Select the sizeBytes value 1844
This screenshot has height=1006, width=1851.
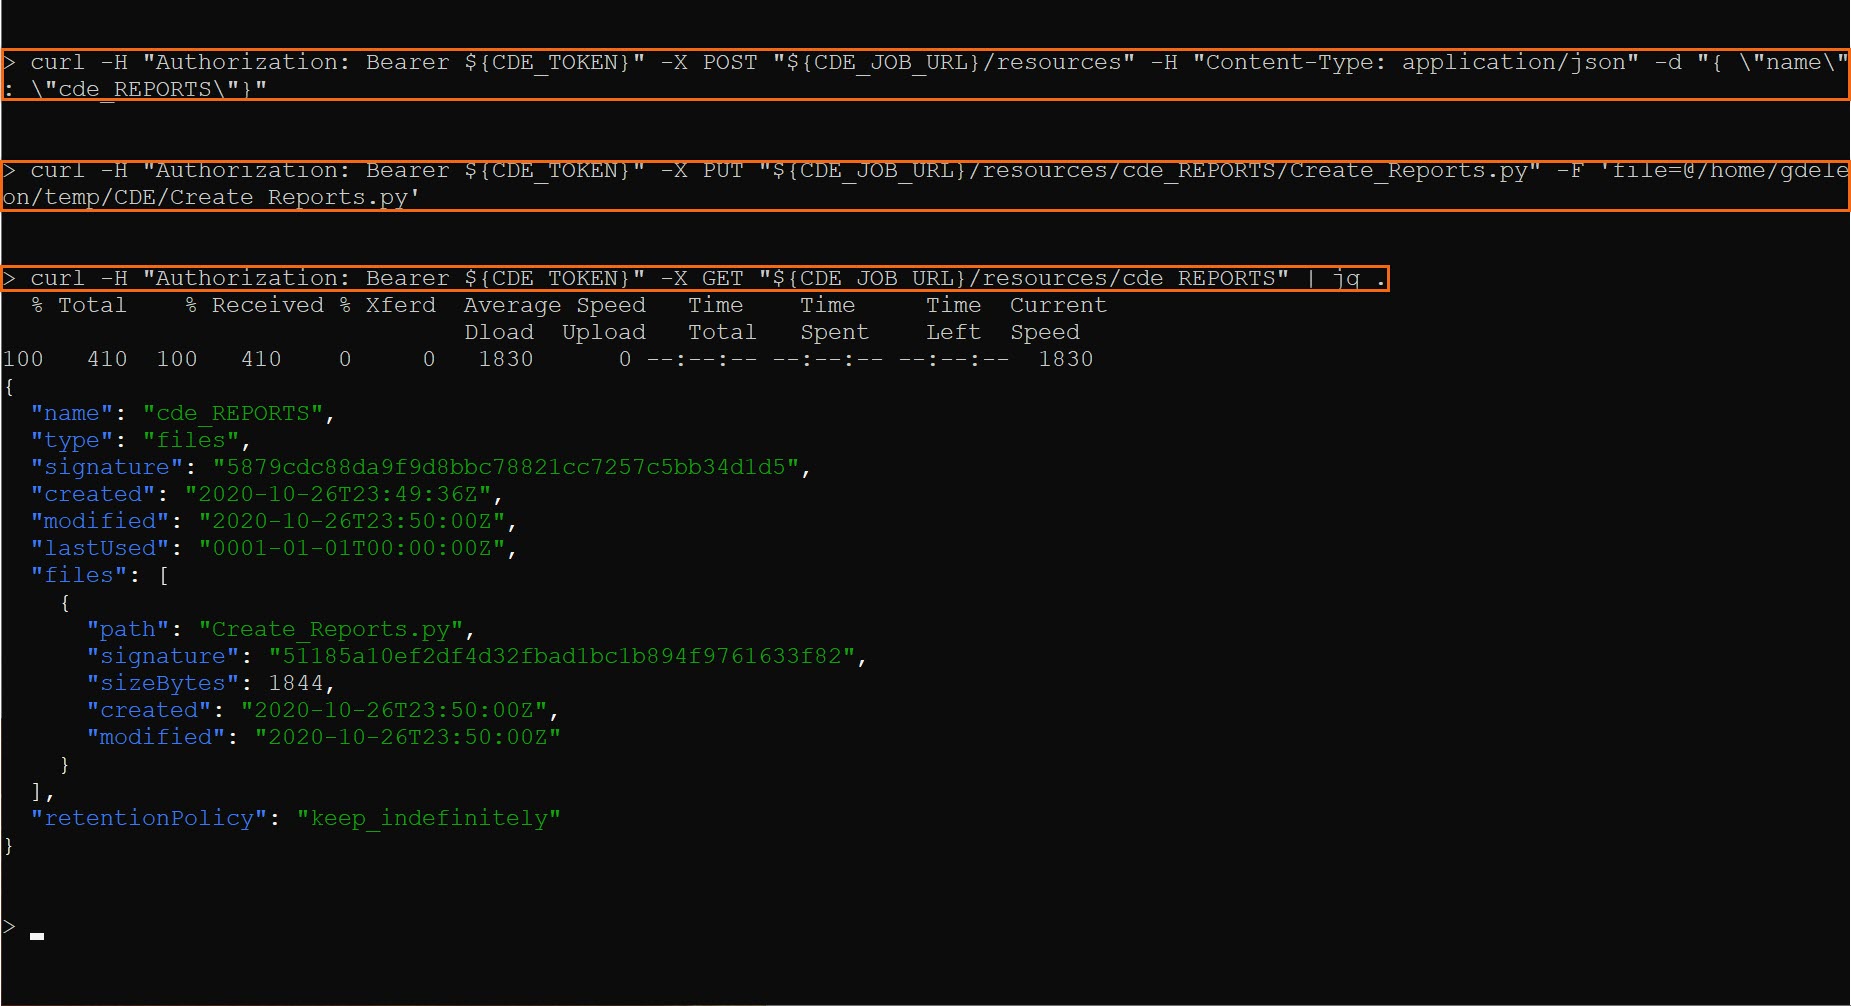pyautogui.click(x=300, y=682)
